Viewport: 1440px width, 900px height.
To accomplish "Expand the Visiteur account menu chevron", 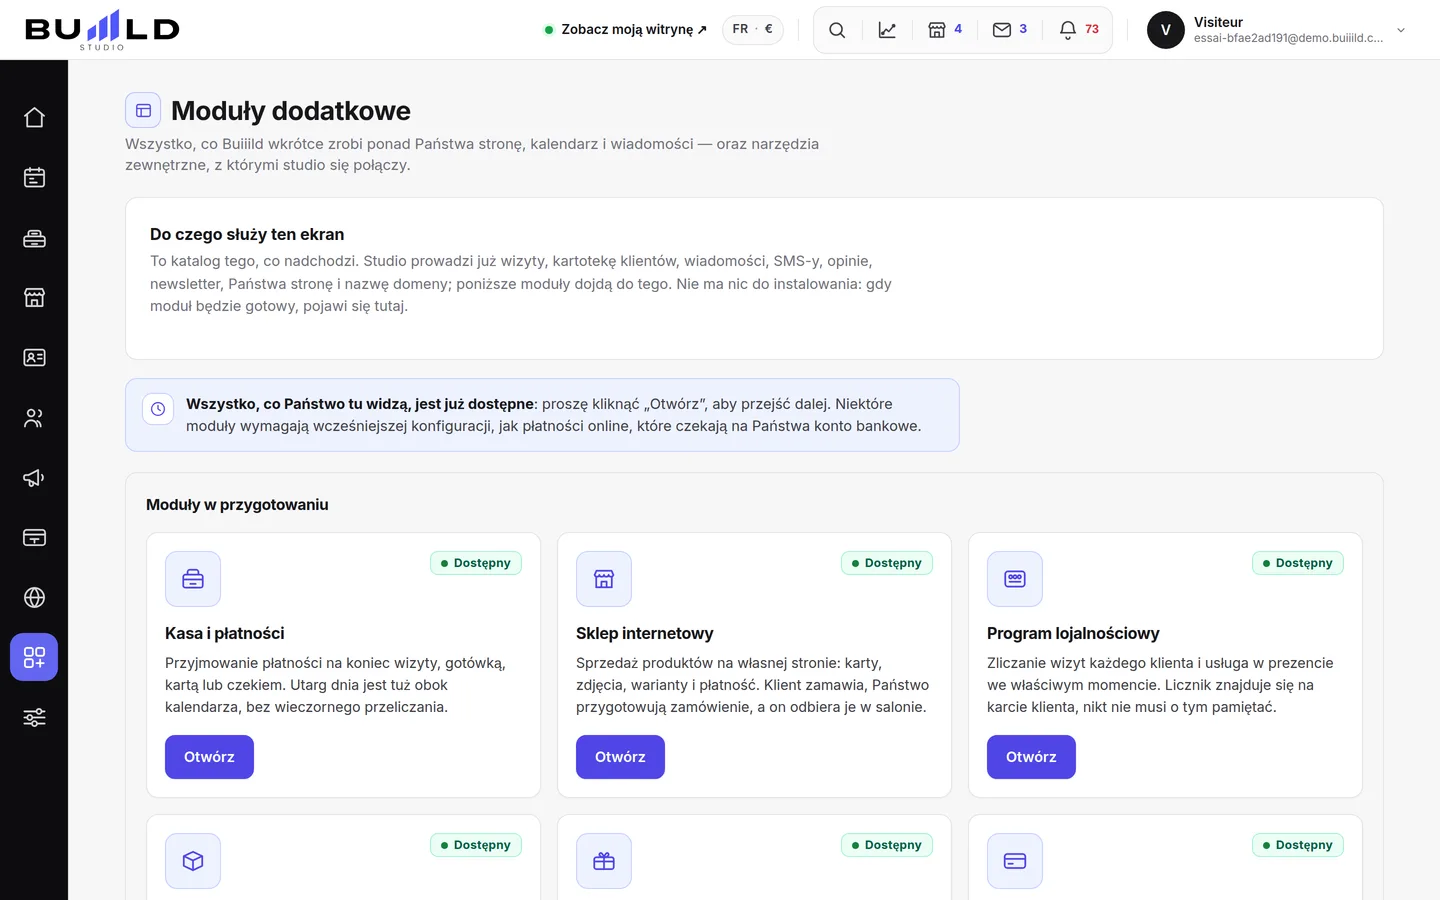I will tap(1401, 30).
